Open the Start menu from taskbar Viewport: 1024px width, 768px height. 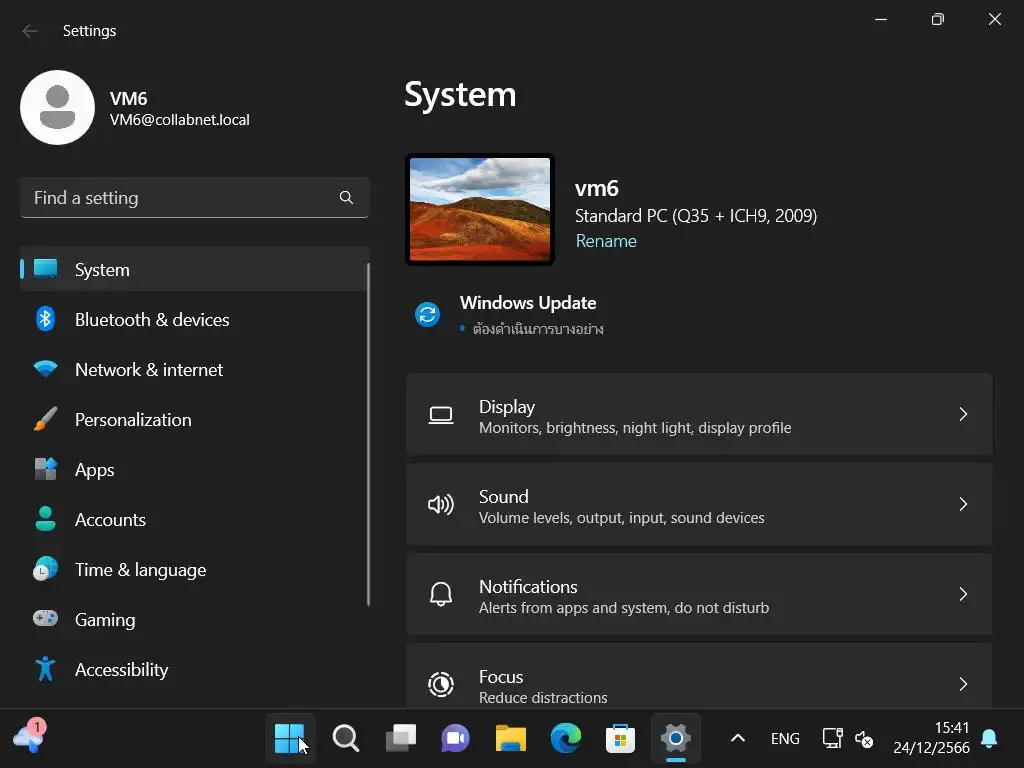290,739
